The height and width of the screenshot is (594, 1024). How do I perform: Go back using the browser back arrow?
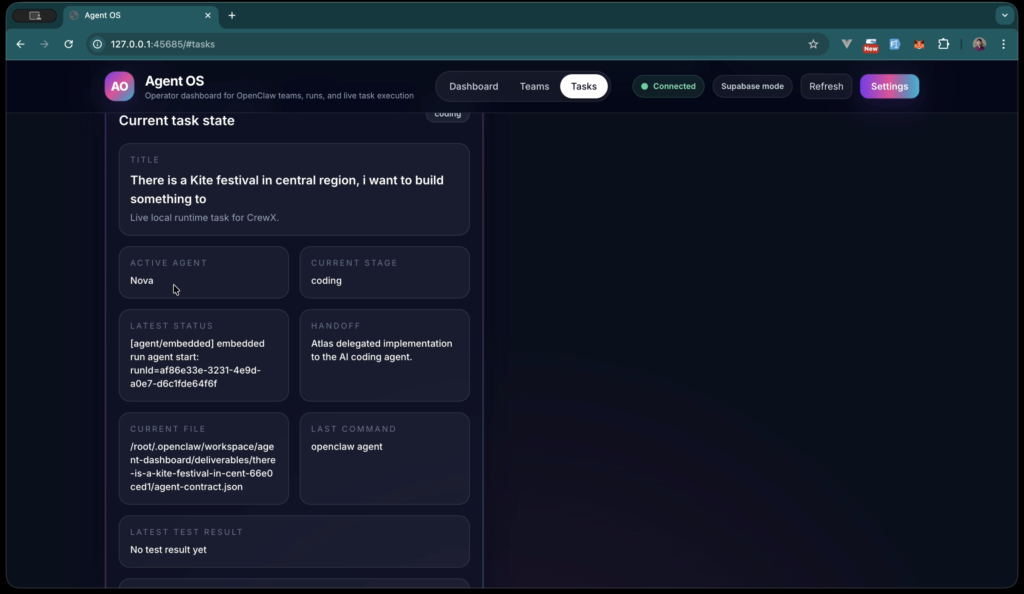coord(20,44)
